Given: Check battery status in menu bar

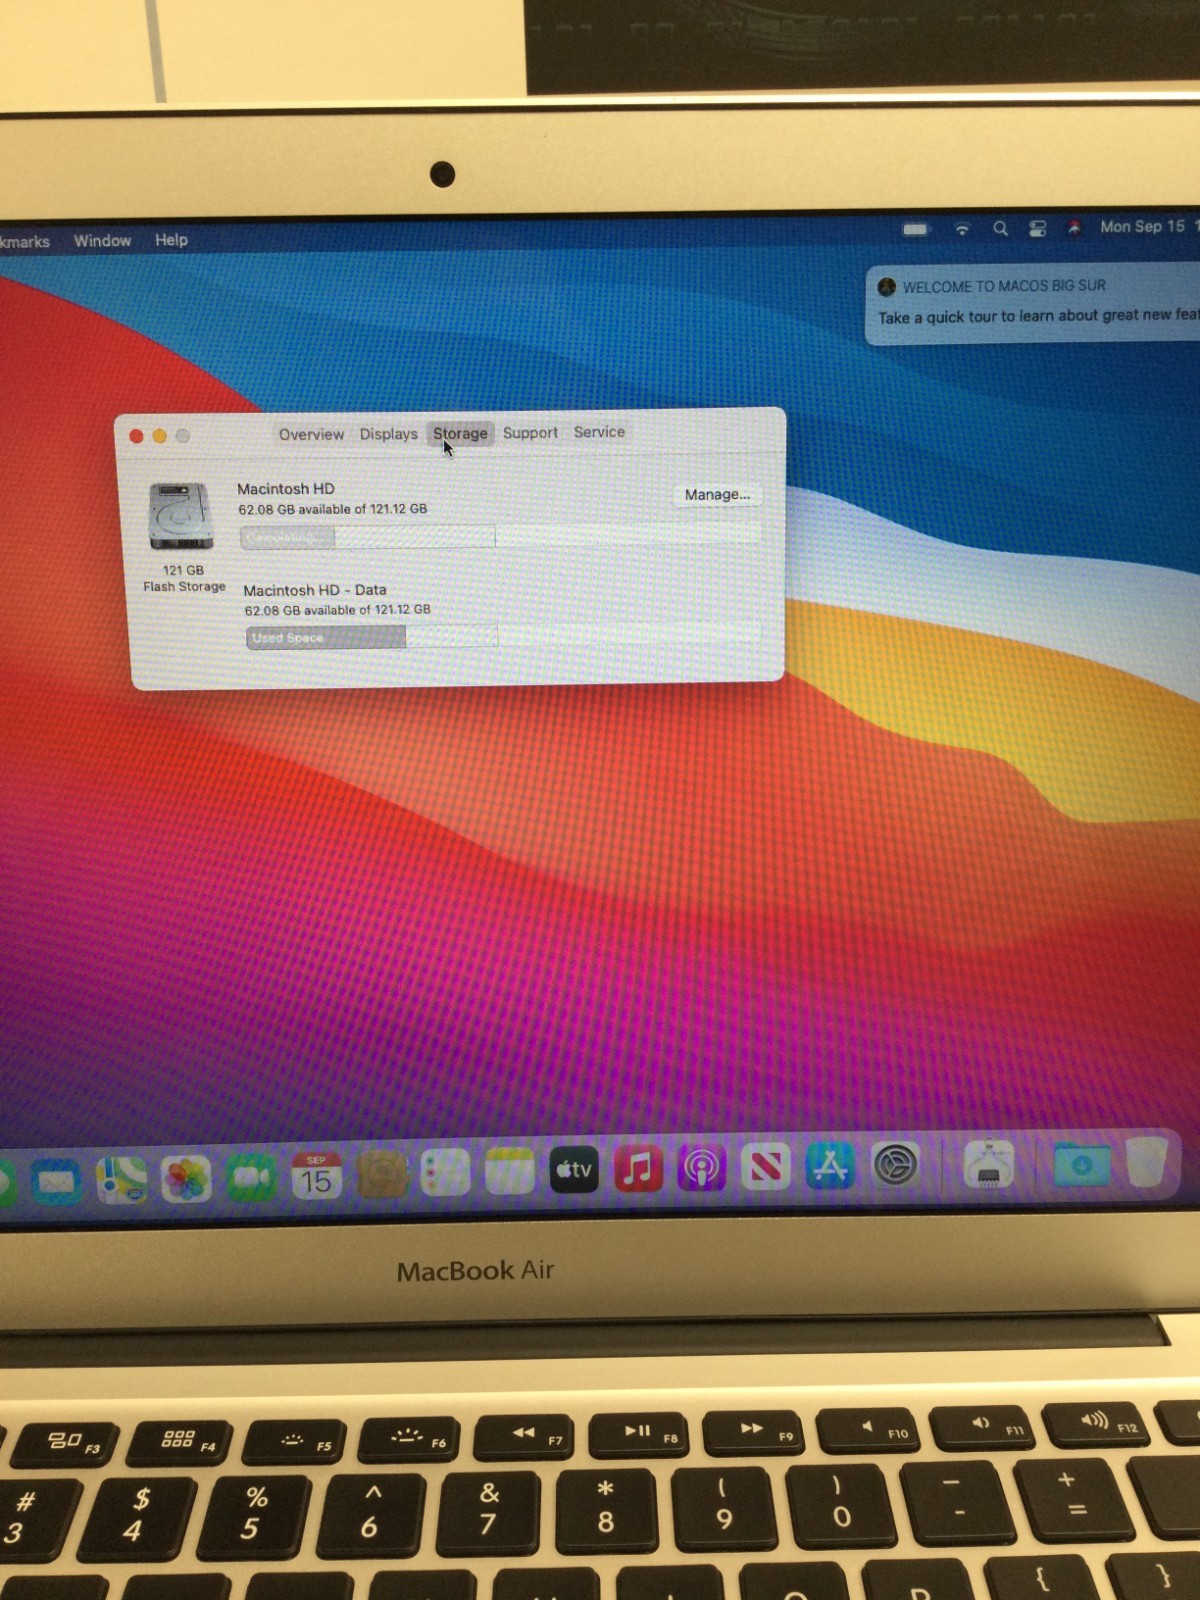Looking at the screenshot, I should [x=916, y=229].
